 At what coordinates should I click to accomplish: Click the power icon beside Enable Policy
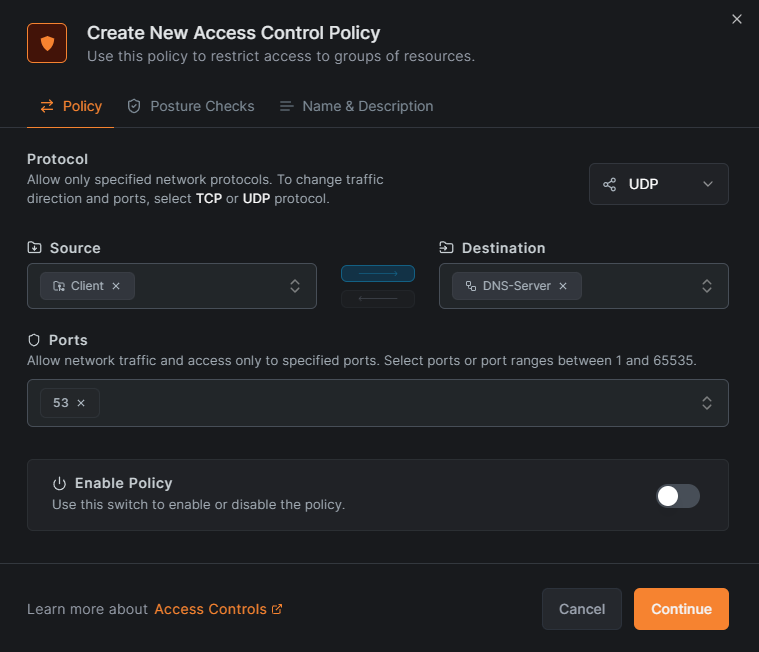59,483
